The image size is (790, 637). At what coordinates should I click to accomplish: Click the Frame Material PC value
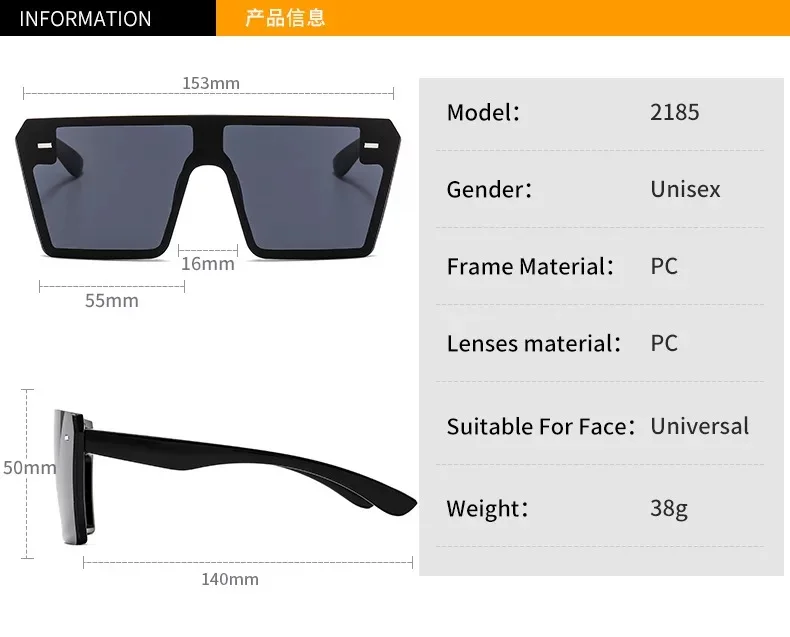pos(664,266)
